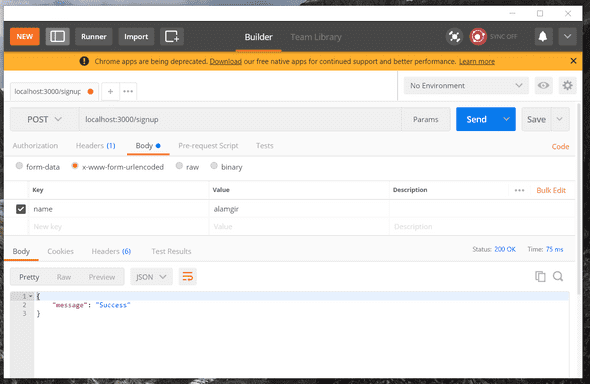
Task: Click the orange NEW button
Action: [x=24, y=36]
